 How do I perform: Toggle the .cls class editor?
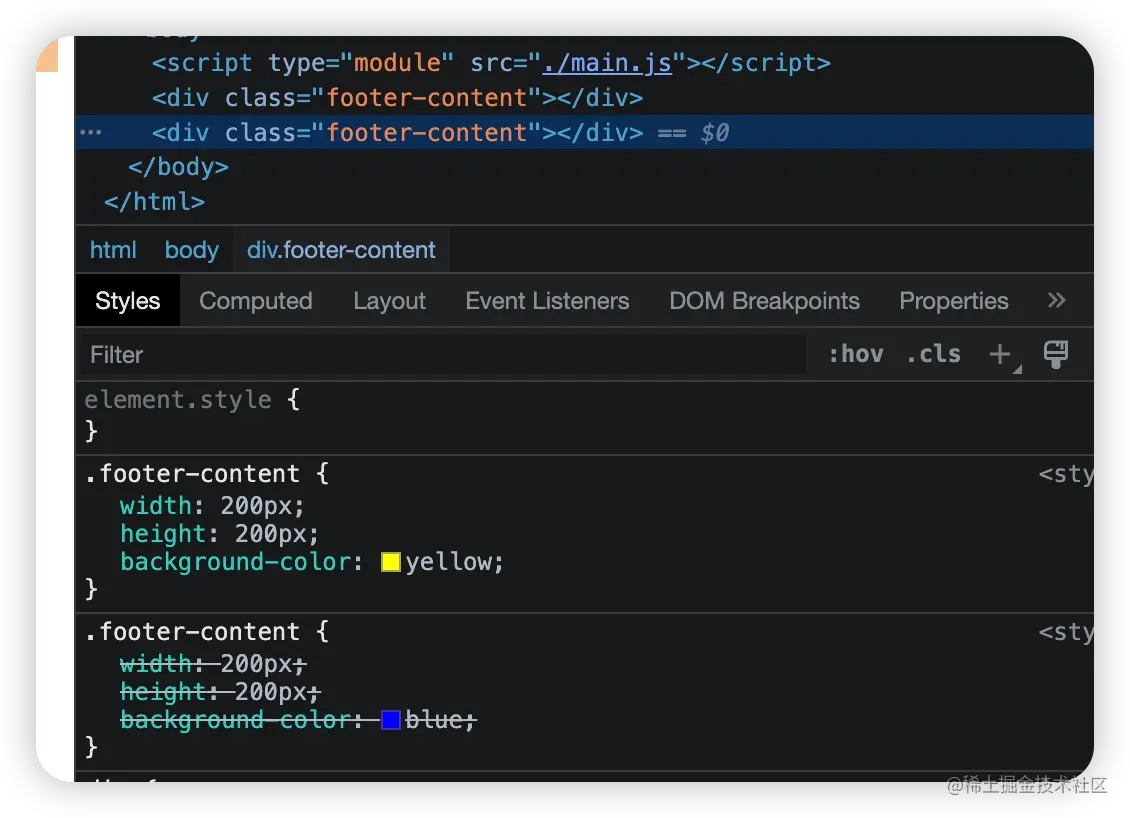(x=933, y=355)
